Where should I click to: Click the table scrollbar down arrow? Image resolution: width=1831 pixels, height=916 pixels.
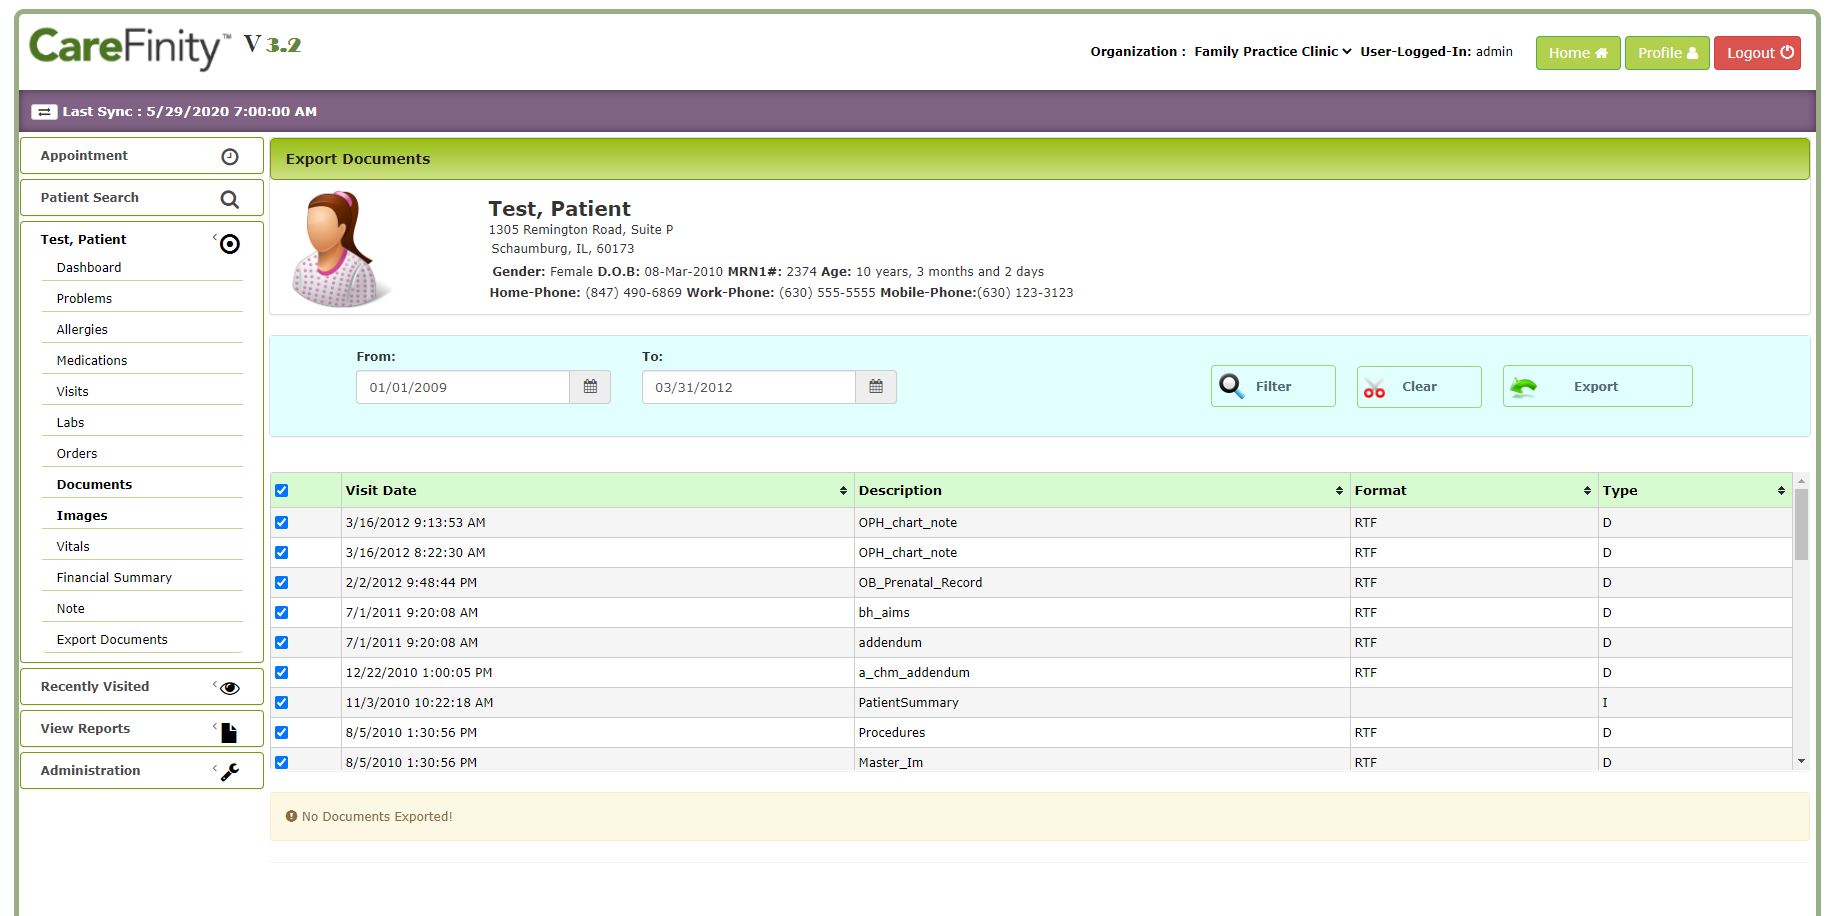1801,762
